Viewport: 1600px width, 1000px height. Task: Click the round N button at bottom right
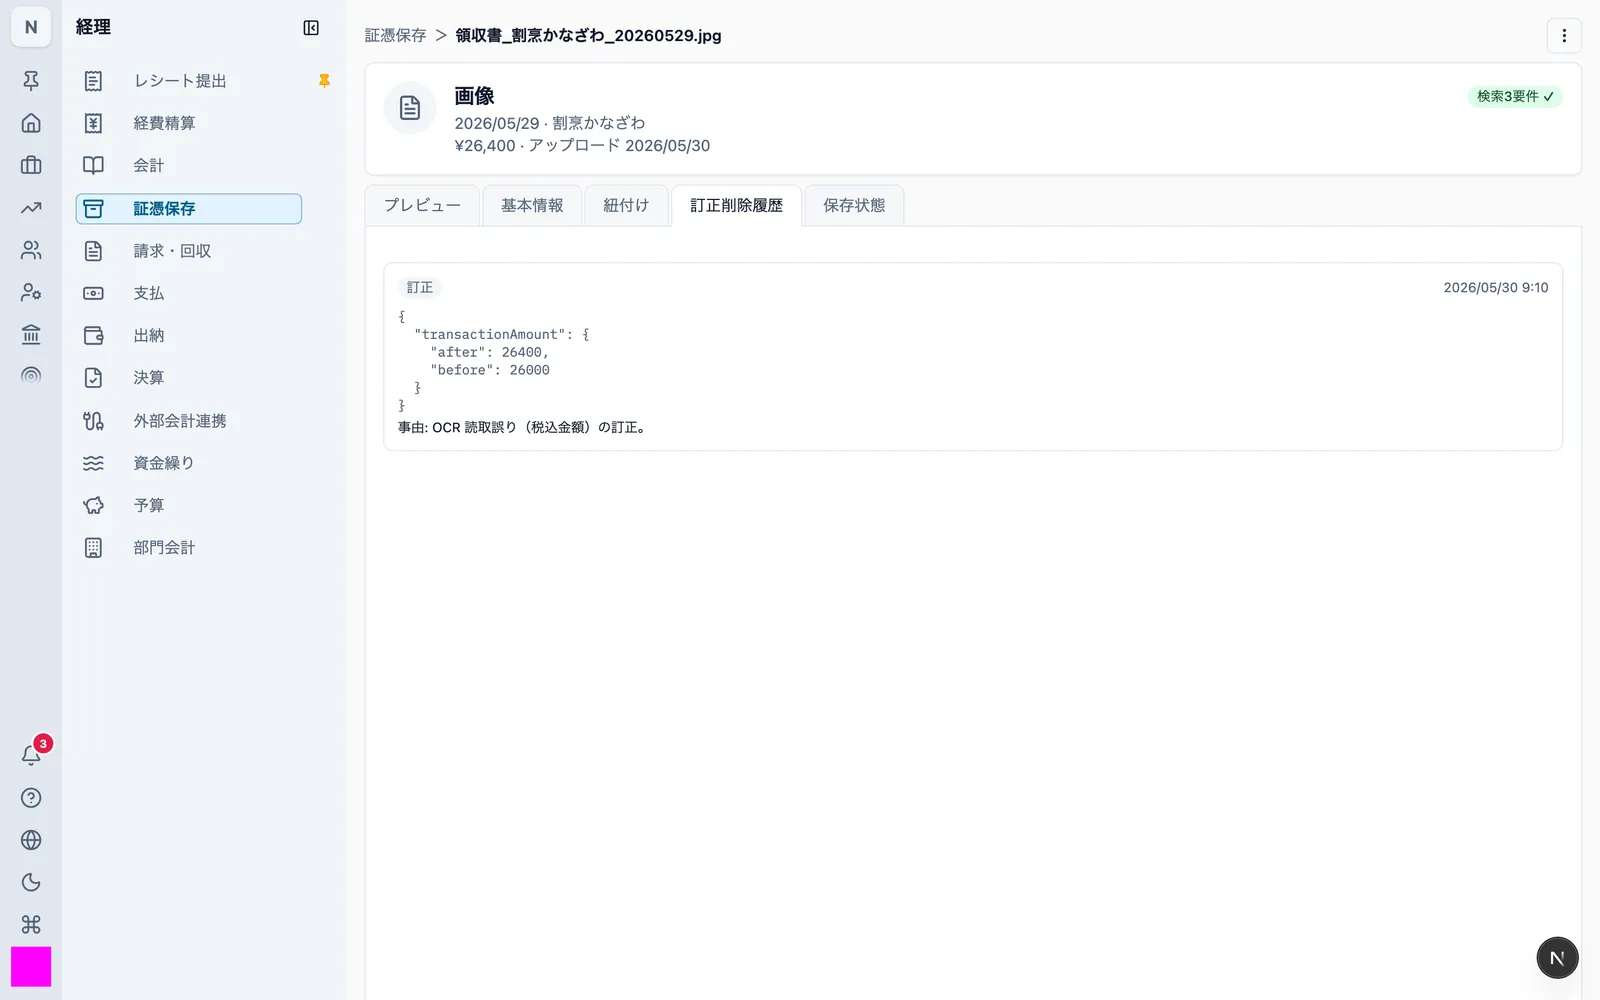pyautogui.click(x=1557, y=958)
